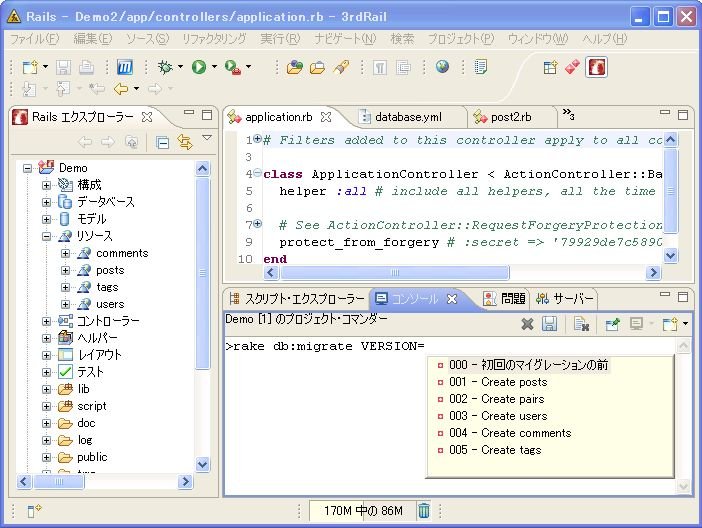Viewport: 702px width, 528px height.
Task: Close the application.rb editor tab
Action: pyautogui.click(x=326, y=117)
